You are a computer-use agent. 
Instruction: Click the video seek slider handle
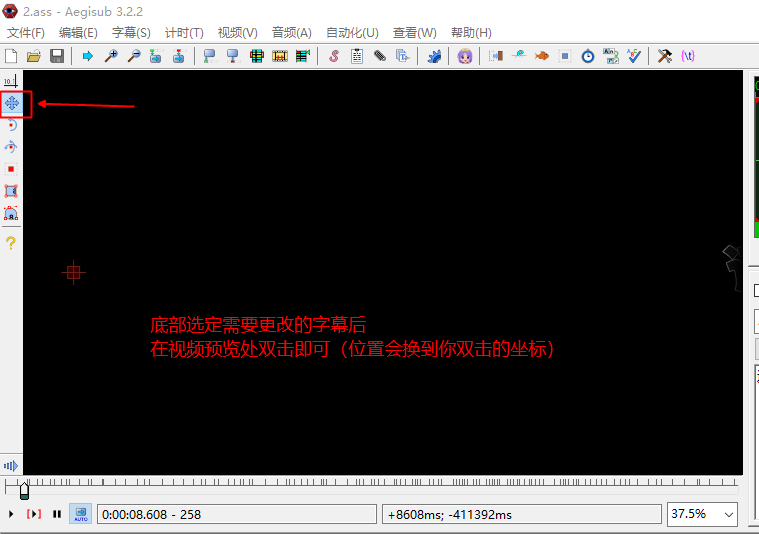click(24, 491)
